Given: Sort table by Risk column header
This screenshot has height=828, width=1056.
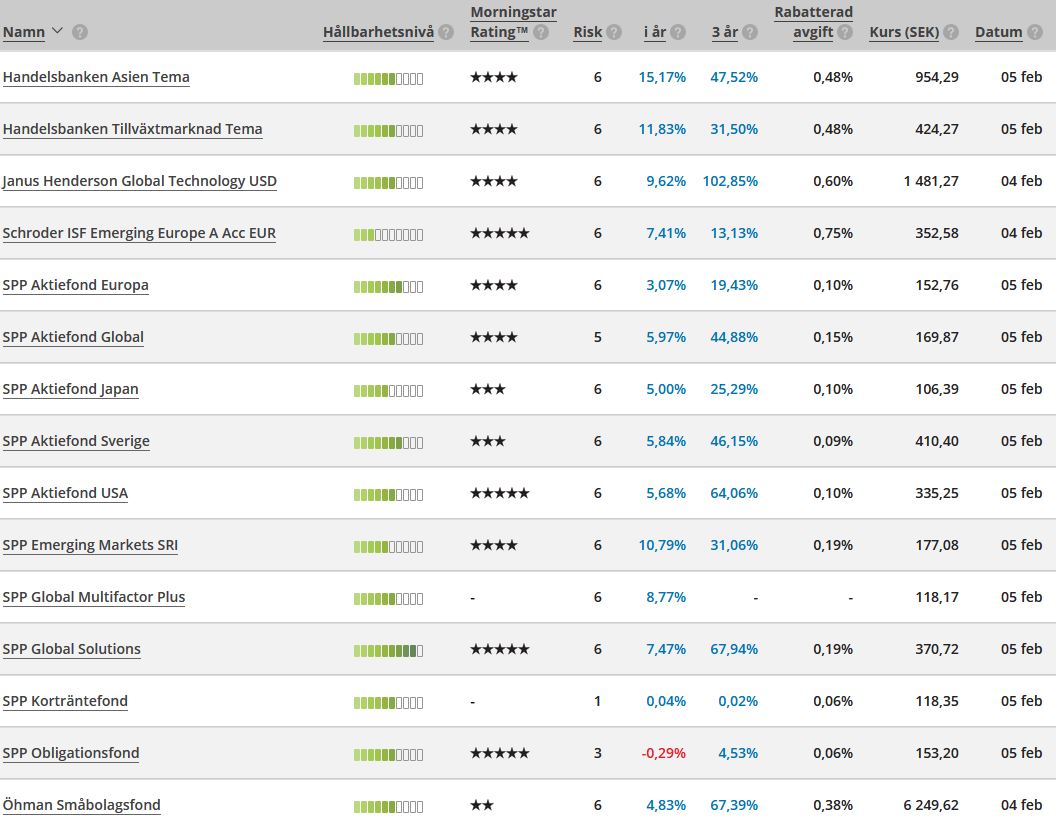Looking at the screenshot, I should [587, 32].
